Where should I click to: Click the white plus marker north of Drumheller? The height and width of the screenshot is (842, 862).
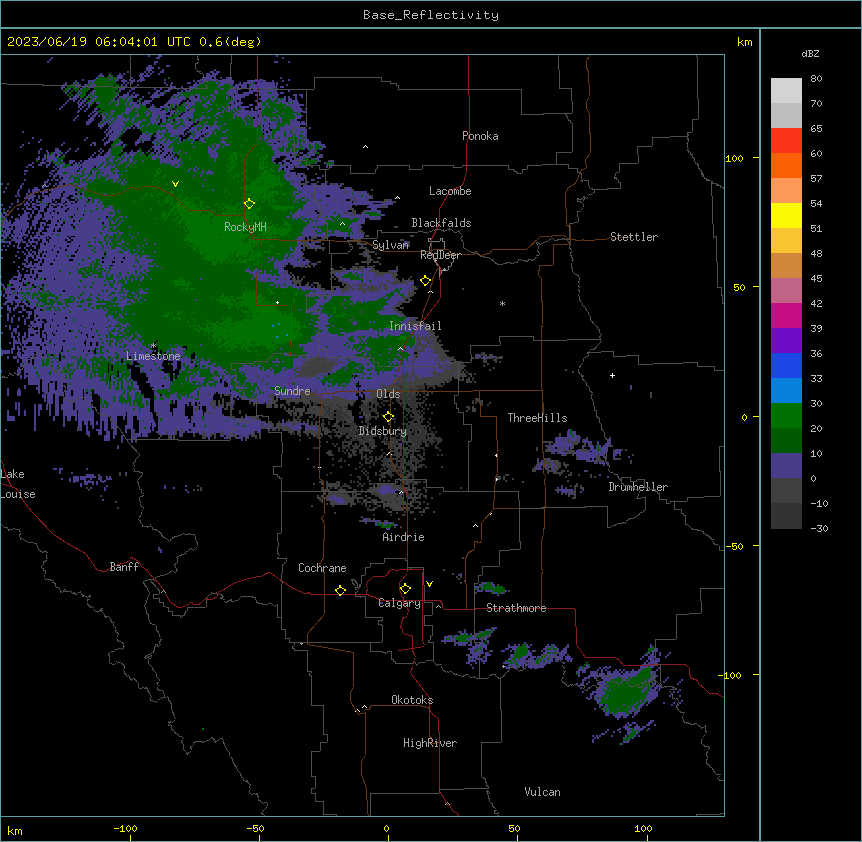[x=612, y=375]
